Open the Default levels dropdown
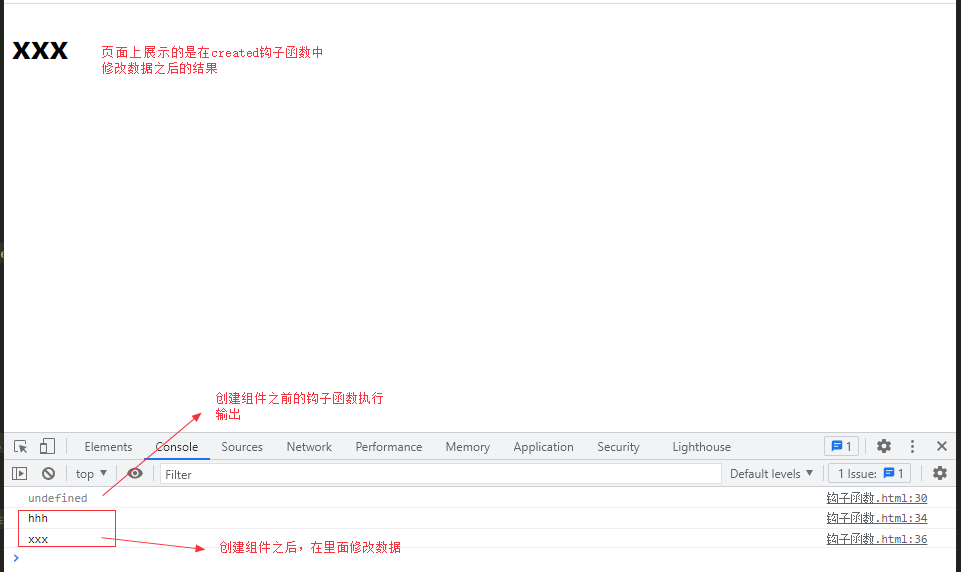The image size is (961, 572). (772, 474)
